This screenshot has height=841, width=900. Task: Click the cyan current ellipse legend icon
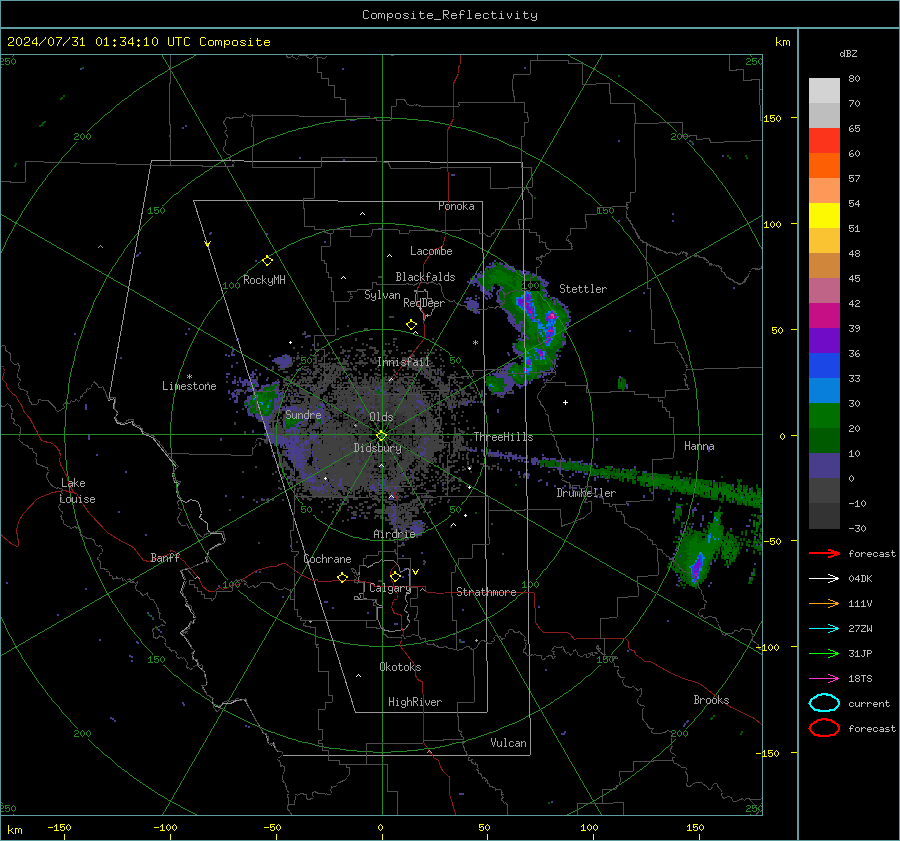click(824, 703)
